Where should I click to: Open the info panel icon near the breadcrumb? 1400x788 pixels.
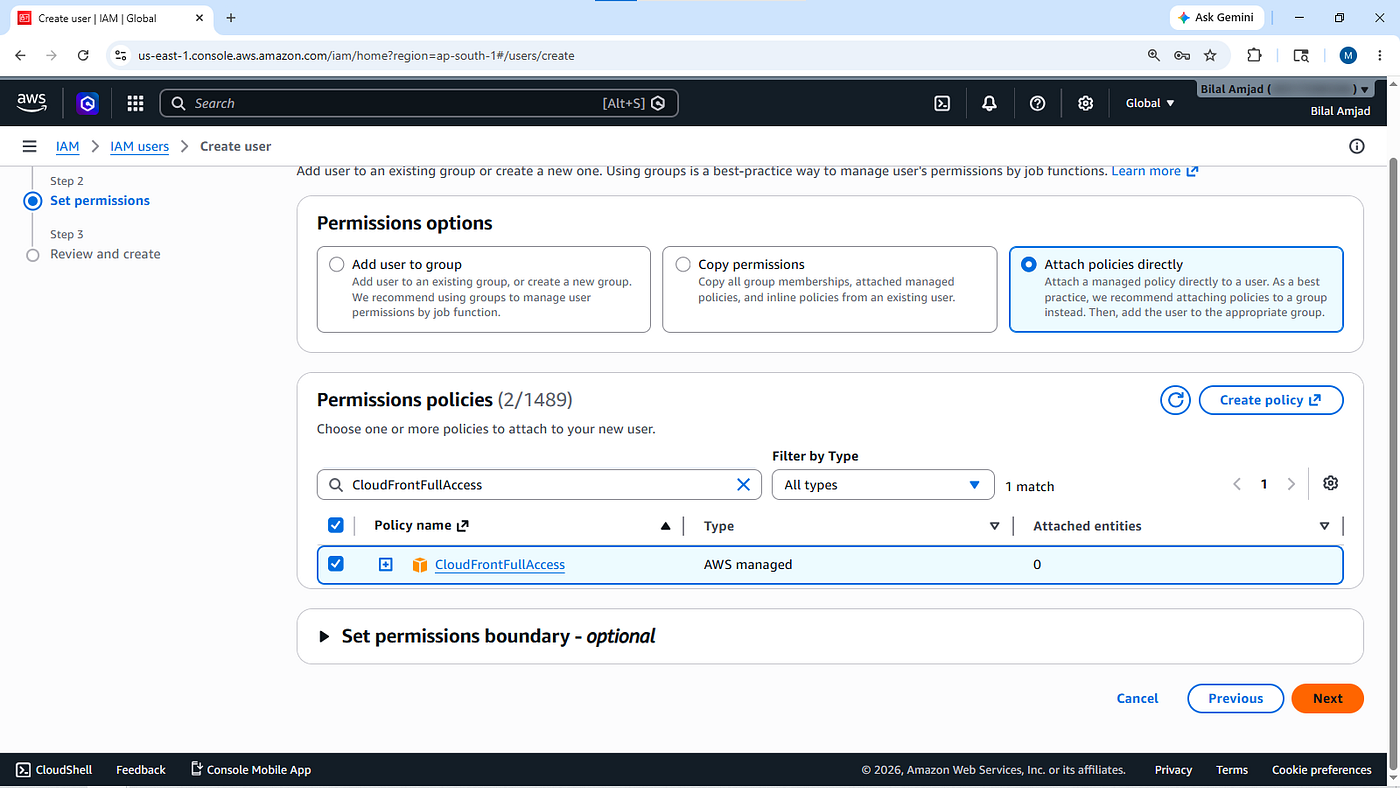1357,146
